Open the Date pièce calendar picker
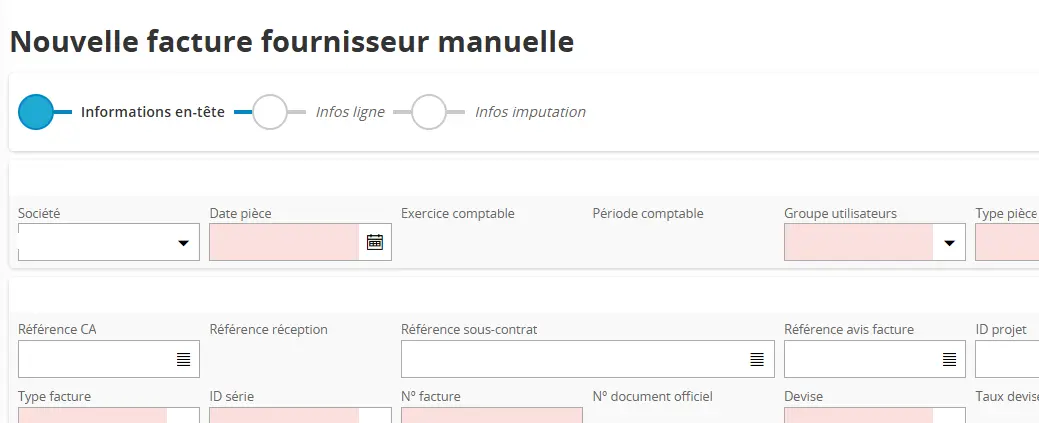Screen dimensions: 1039x423 coord(375,242)
